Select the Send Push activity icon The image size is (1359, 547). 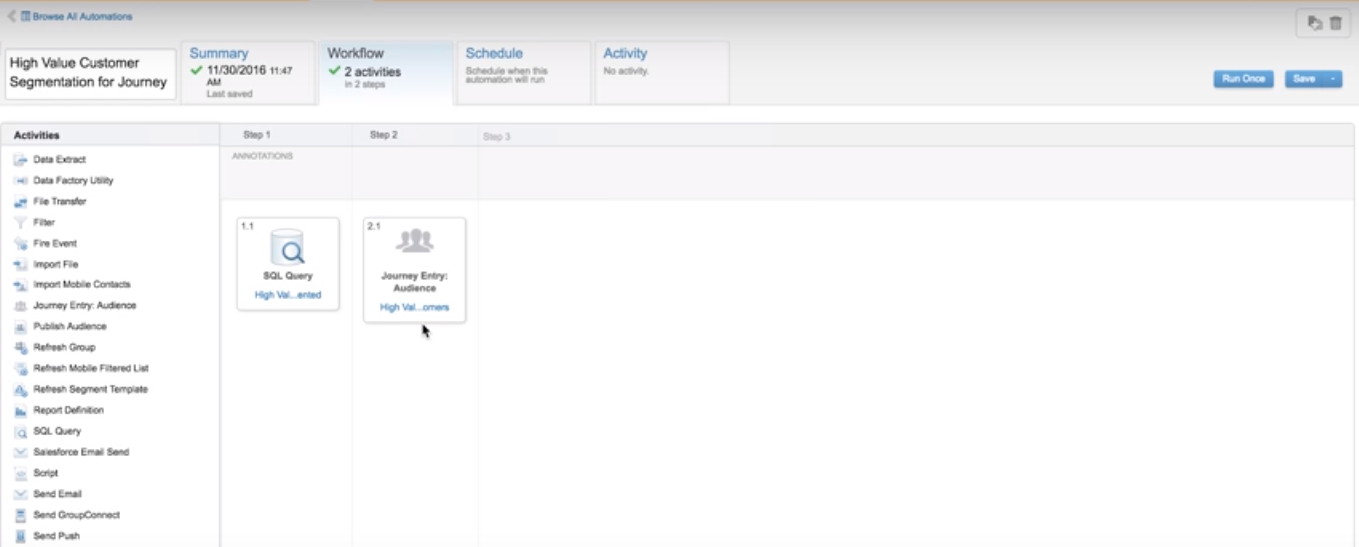click(x=20, y=537)
